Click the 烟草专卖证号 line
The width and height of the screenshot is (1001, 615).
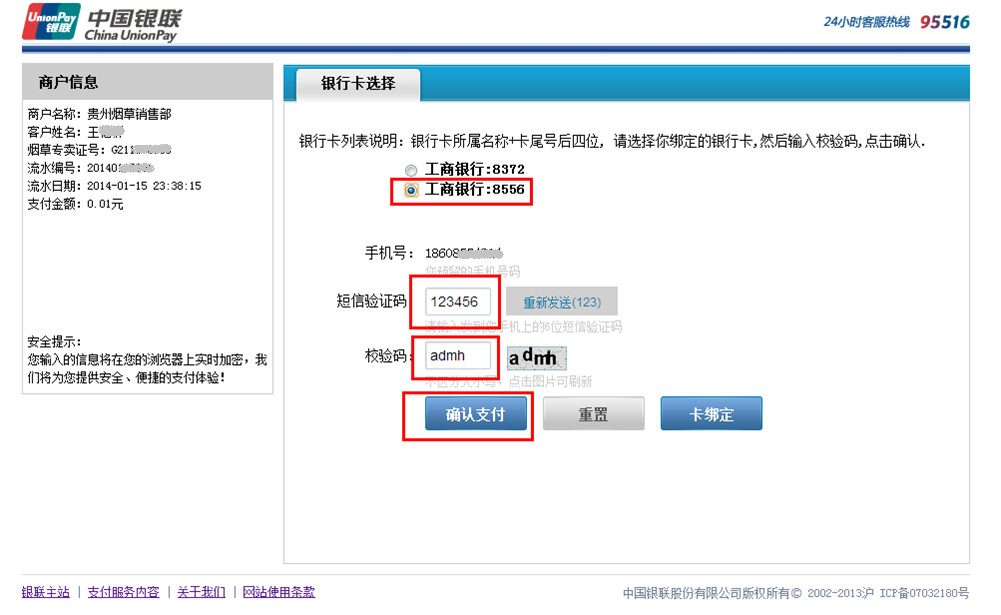[100, 150]
